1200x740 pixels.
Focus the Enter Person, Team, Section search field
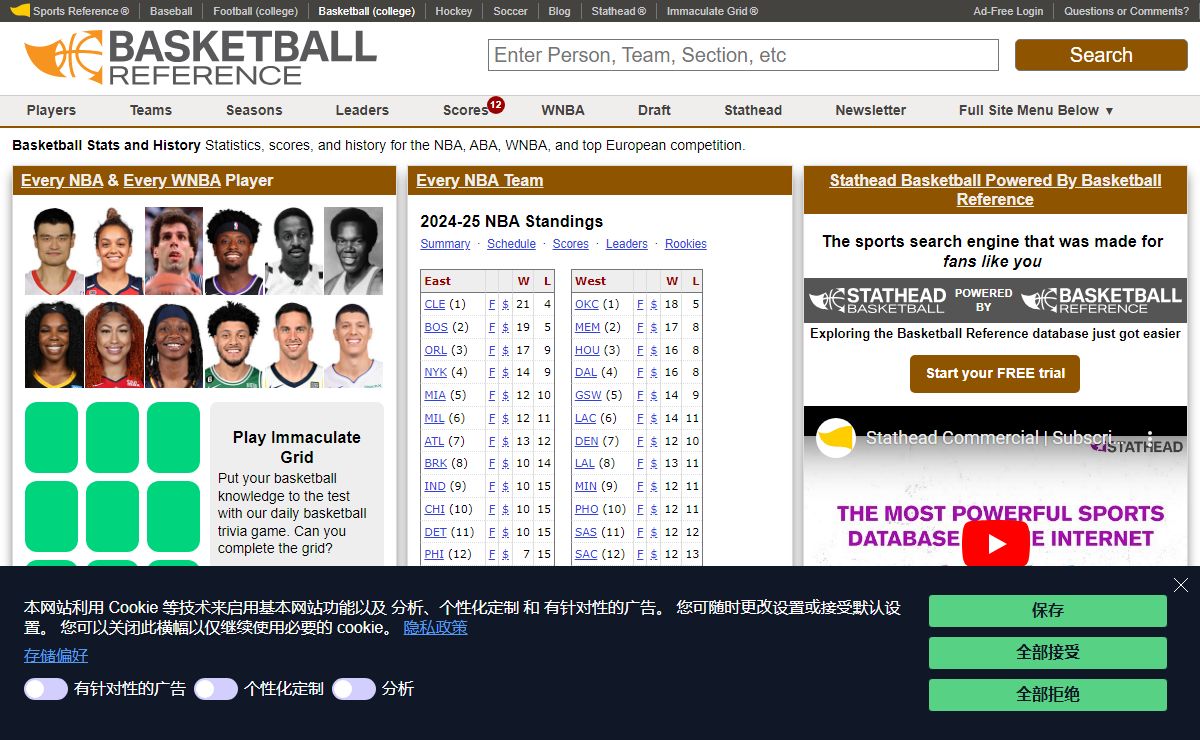743,55
